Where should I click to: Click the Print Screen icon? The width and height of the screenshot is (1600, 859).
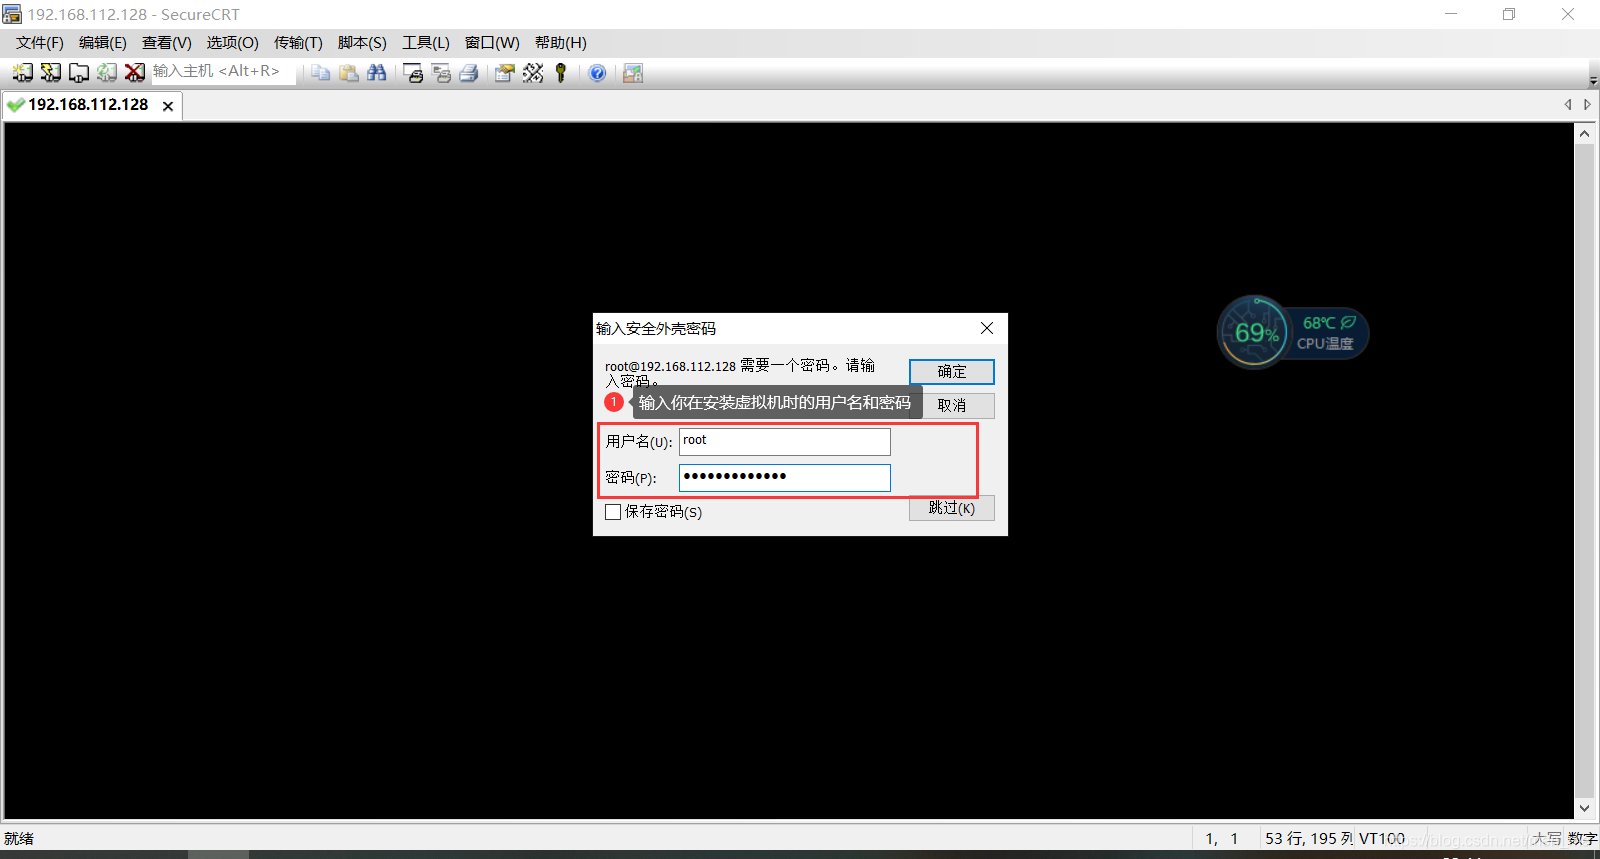413,73
